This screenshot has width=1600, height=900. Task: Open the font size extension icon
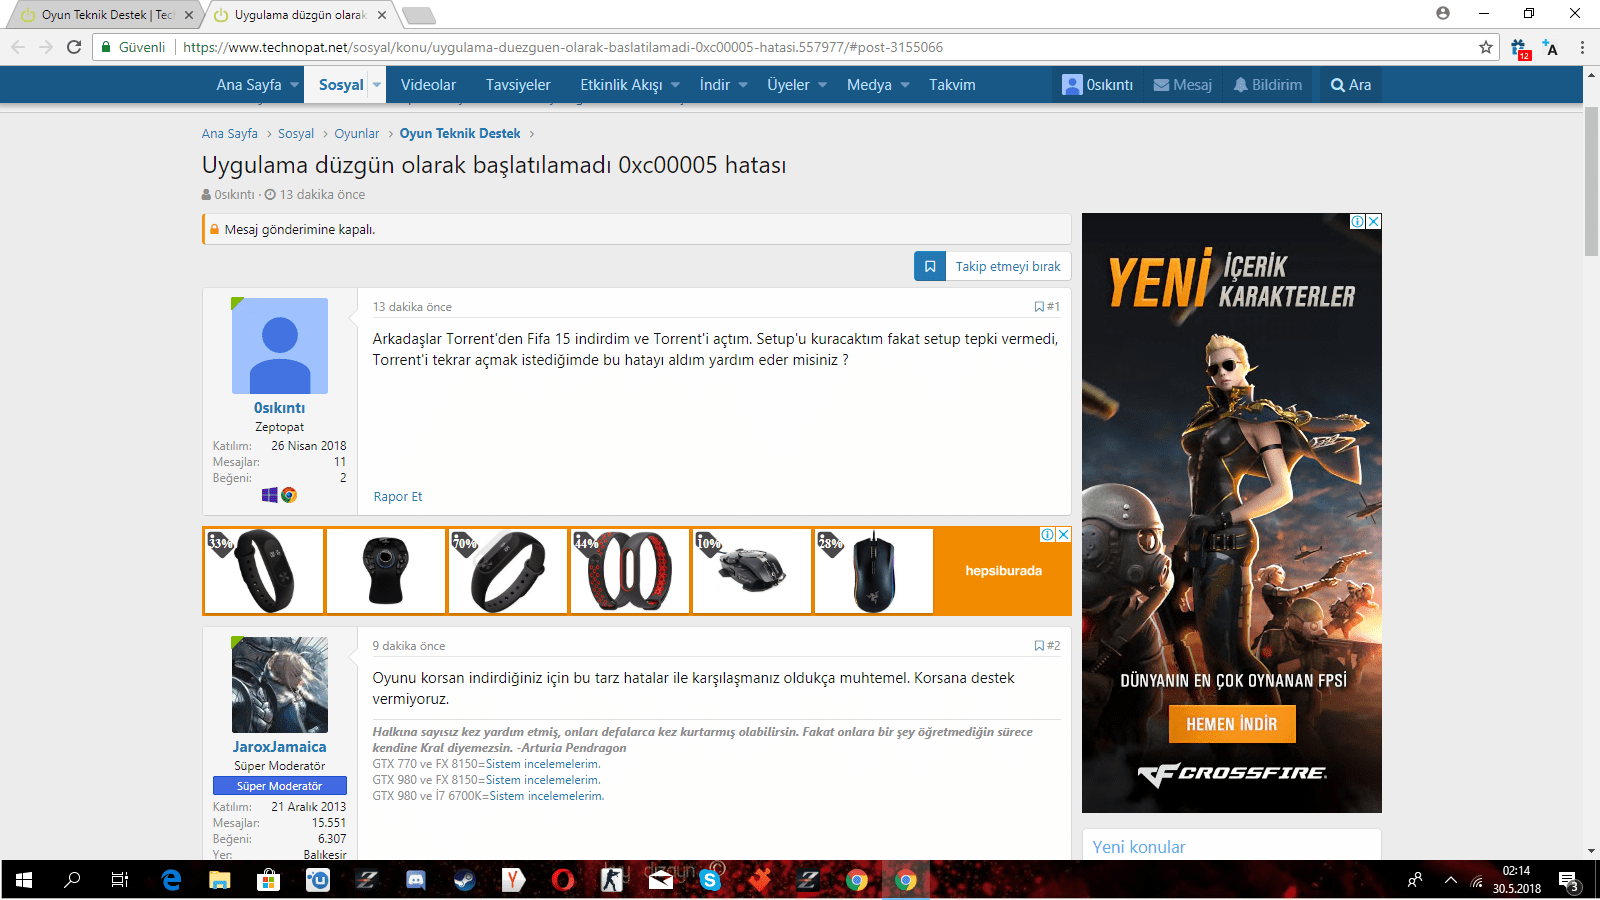coord(1551,47)
